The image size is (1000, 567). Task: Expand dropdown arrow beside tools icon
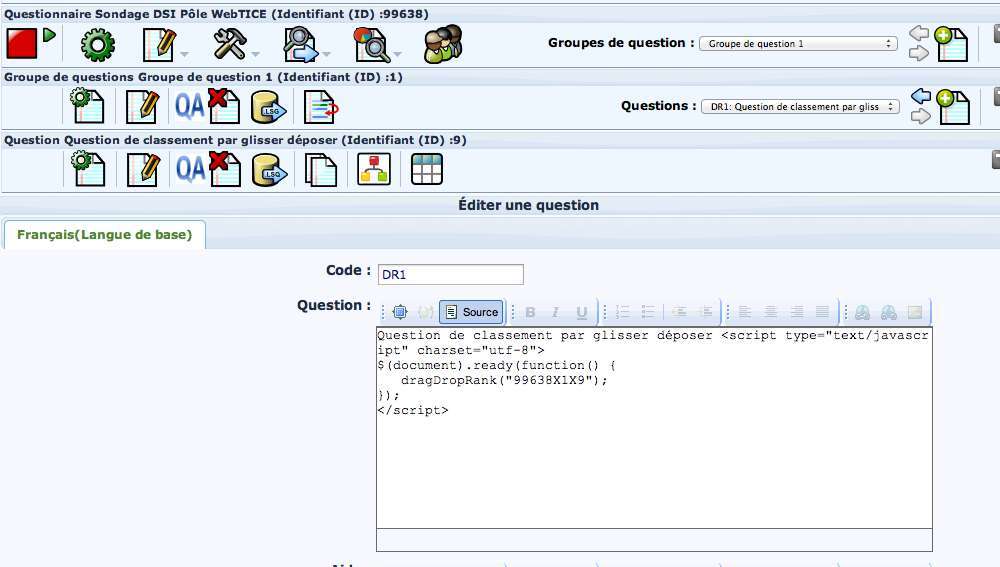(255, 54)
